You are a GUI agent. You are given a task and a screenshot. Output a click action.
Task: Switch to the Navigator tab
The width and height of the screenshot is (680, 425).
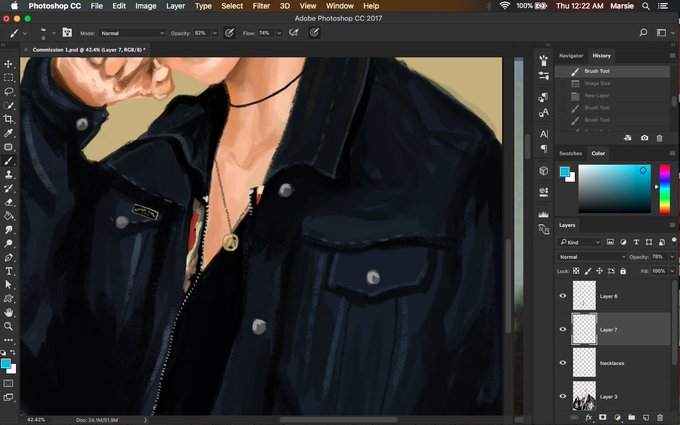[x=571, y=56]
